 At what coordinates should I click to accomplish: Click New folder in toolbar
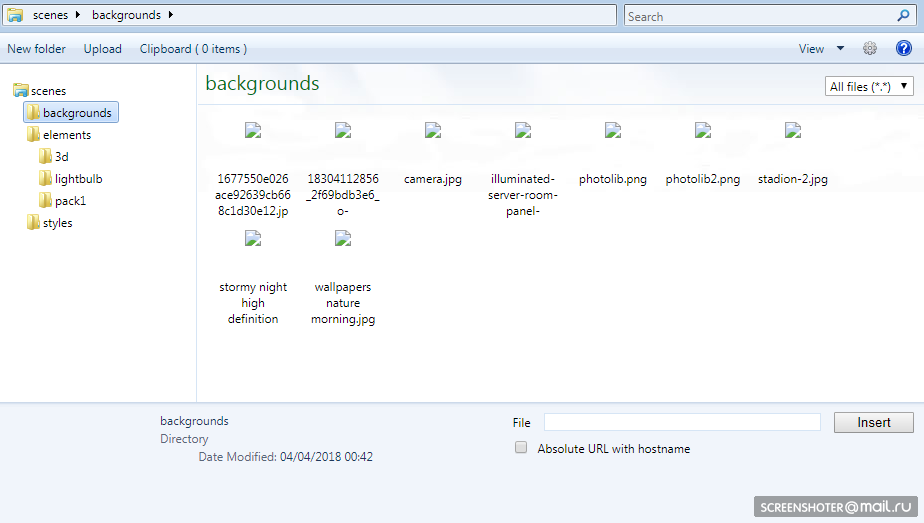click(x=37, y=49)
